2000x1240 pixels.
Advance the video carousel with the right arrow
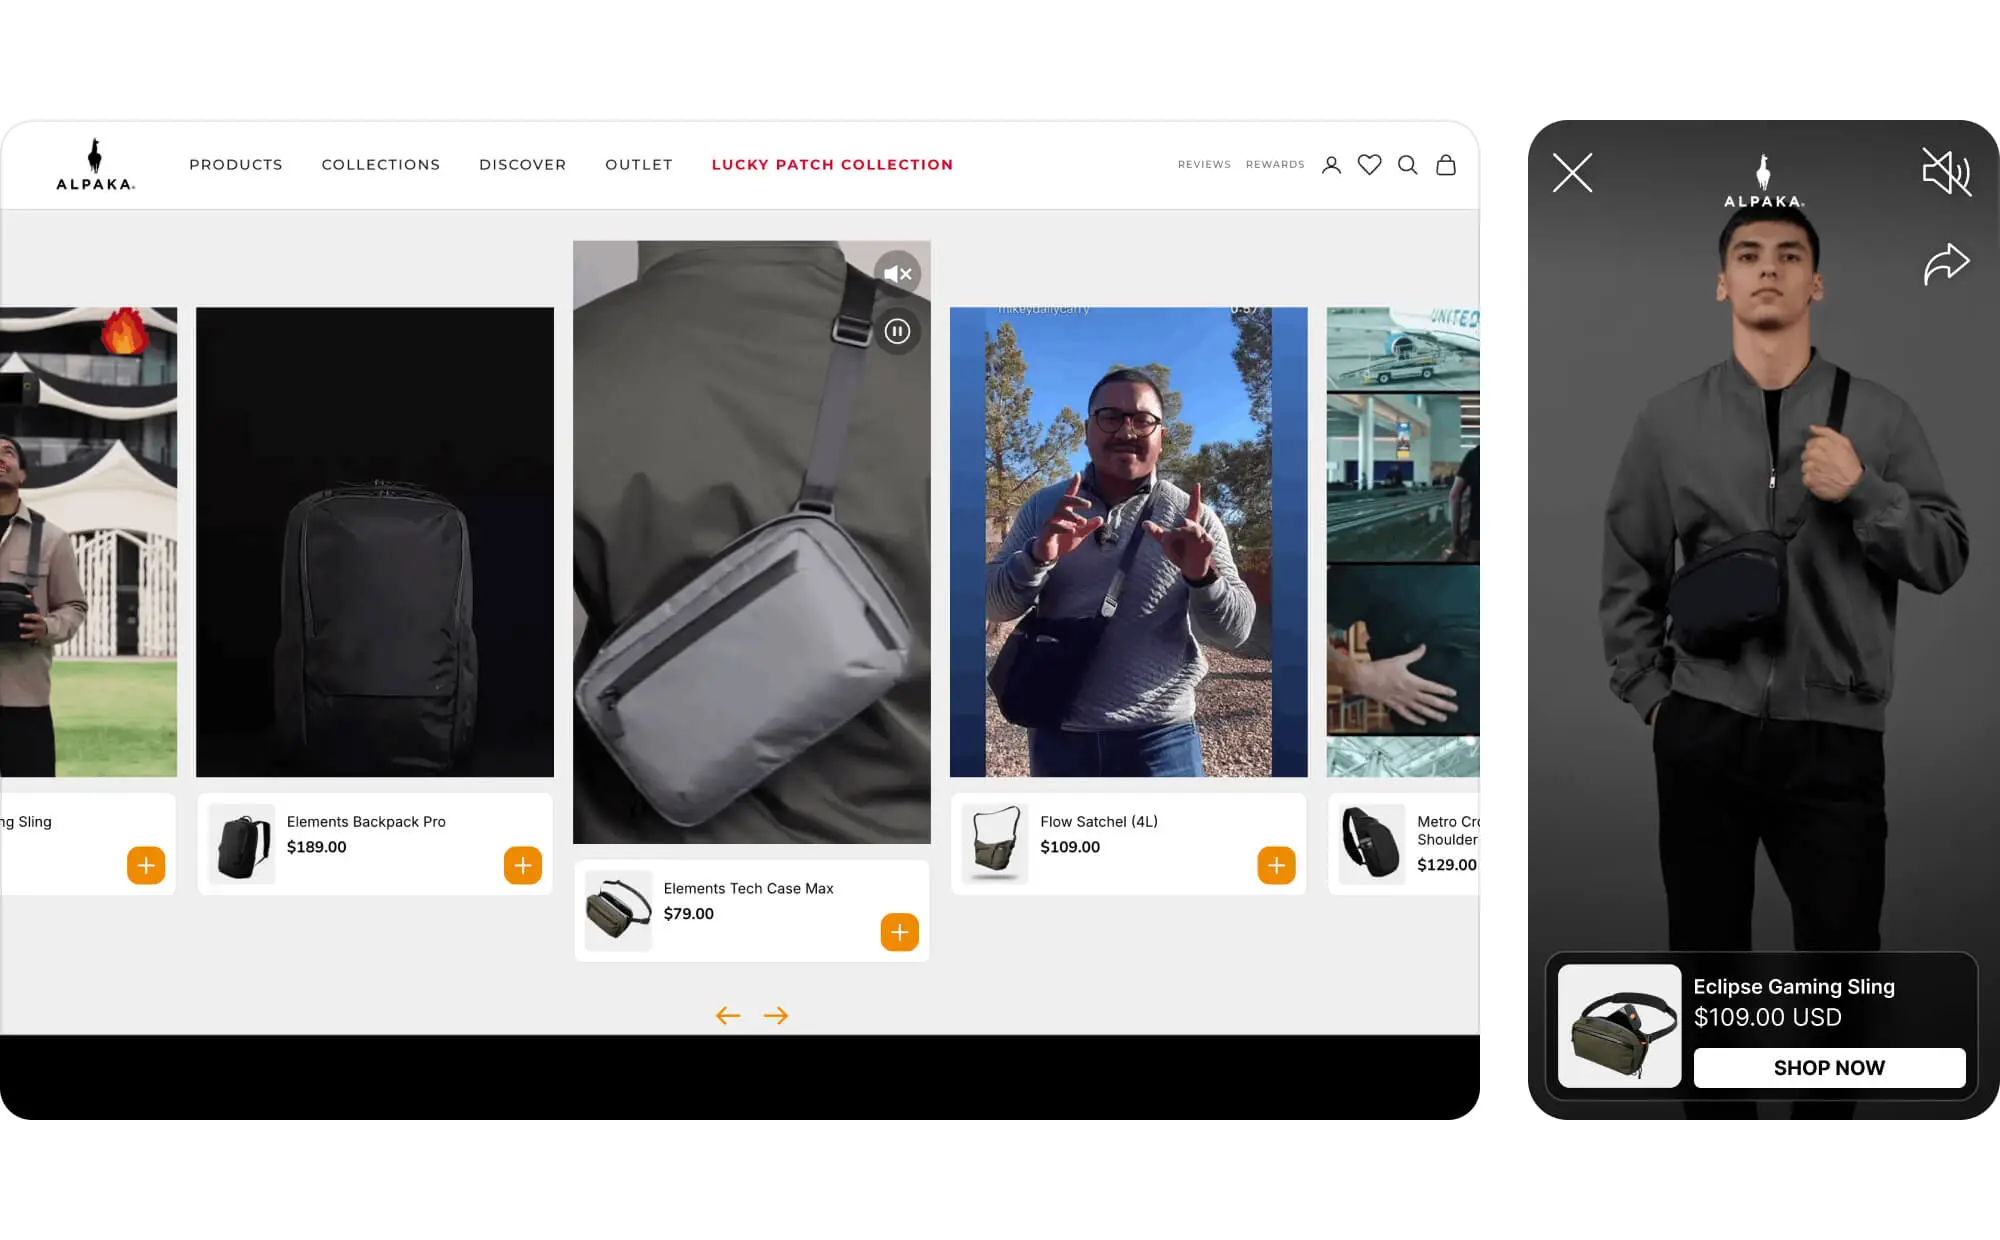click(x=776, y=1015)
